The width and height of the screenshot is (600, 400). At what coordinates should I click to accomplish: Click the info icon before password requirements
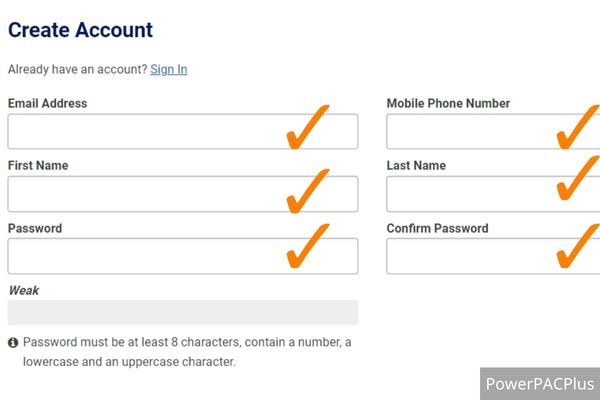pyautogui.click(x=13, y=342)
